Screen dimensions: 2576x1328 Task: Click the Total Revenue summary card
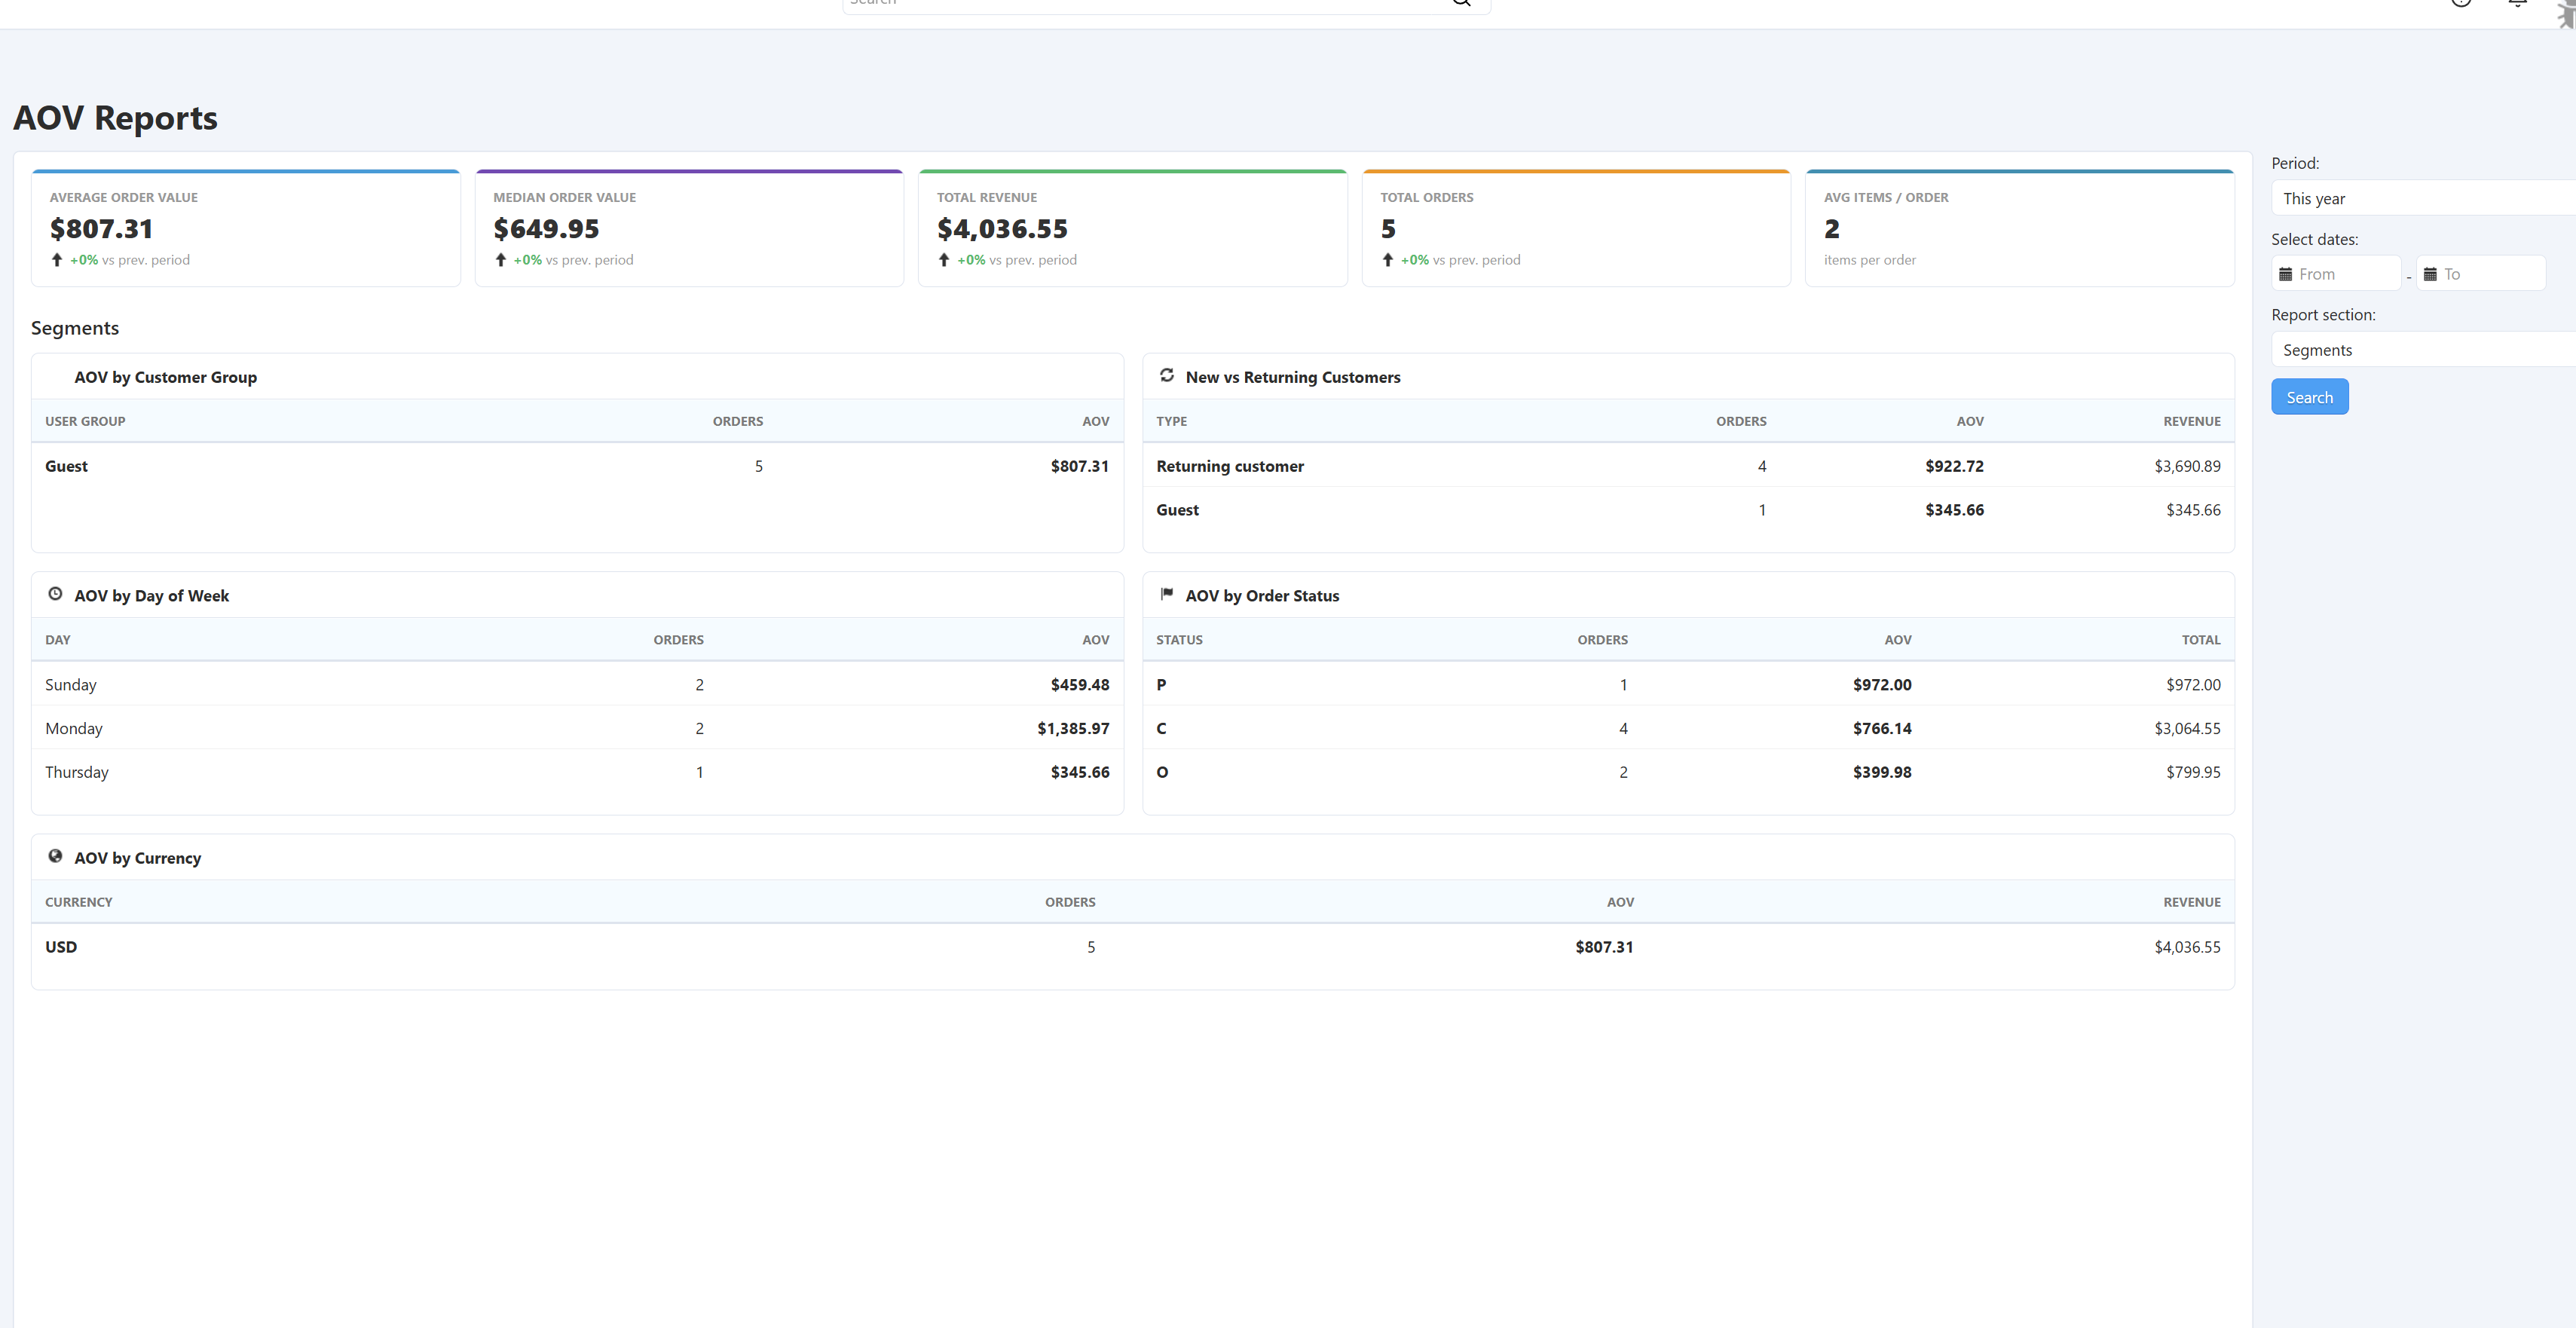(1132, 229)
